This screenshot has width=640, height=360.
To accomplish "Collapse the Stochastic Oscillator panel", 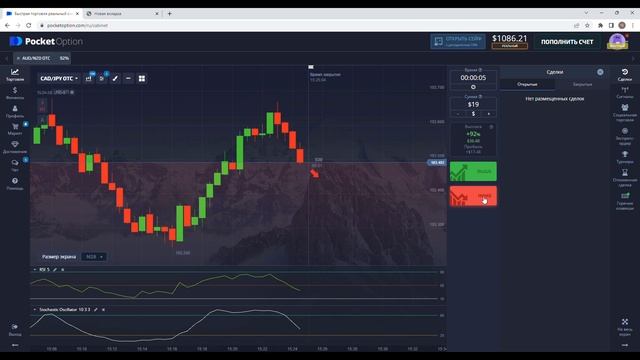I will pyautogui.click(x=35, y=310).
